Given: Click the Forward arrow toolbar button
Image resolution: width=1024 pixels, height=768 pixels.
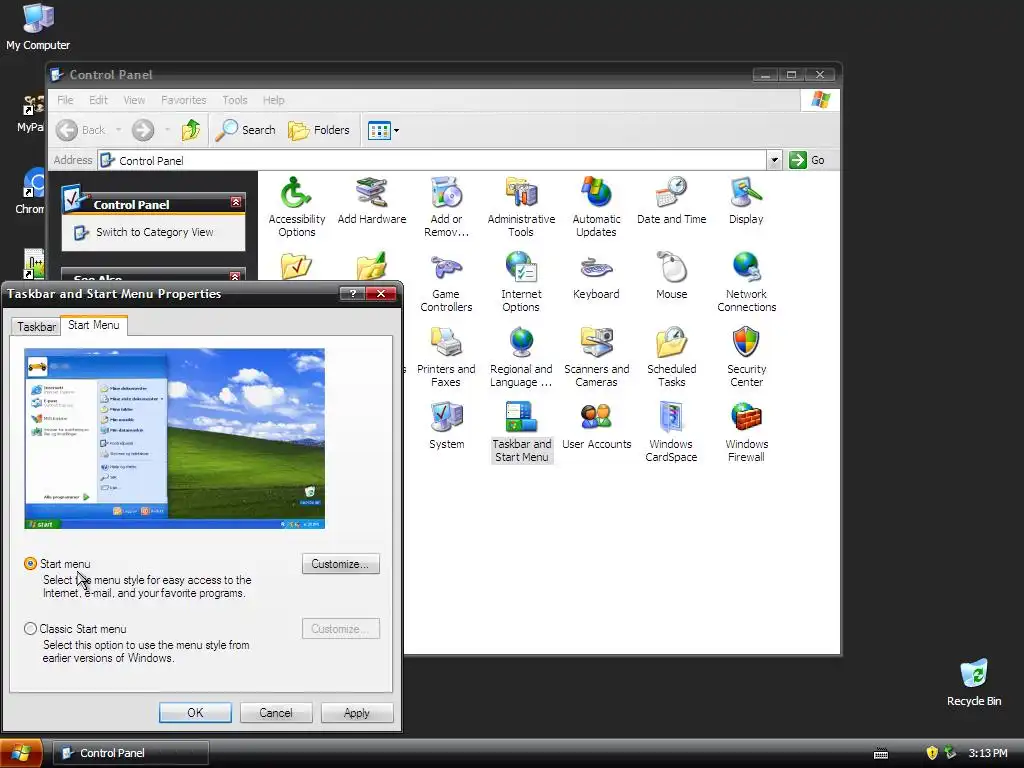Looking at the screenshot, I should 143,130.
